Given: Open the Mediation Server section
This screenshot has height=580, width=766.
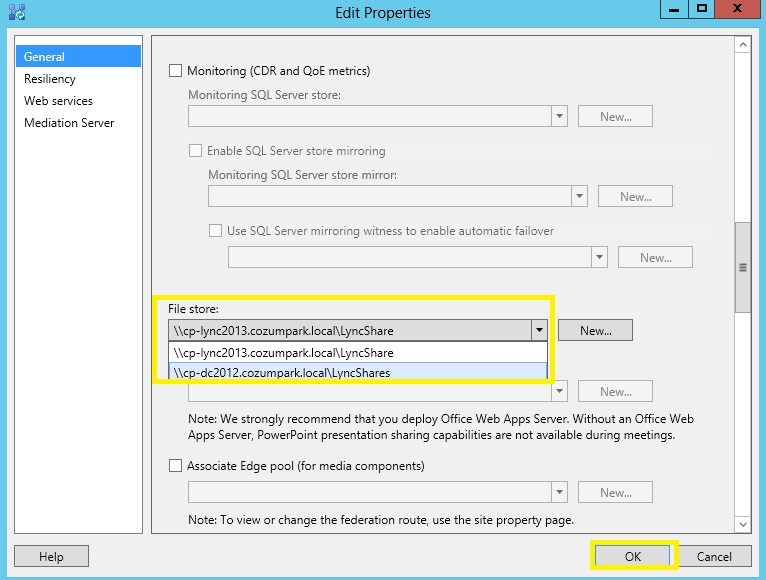Looking at the screenshot, I should point(69,123).
